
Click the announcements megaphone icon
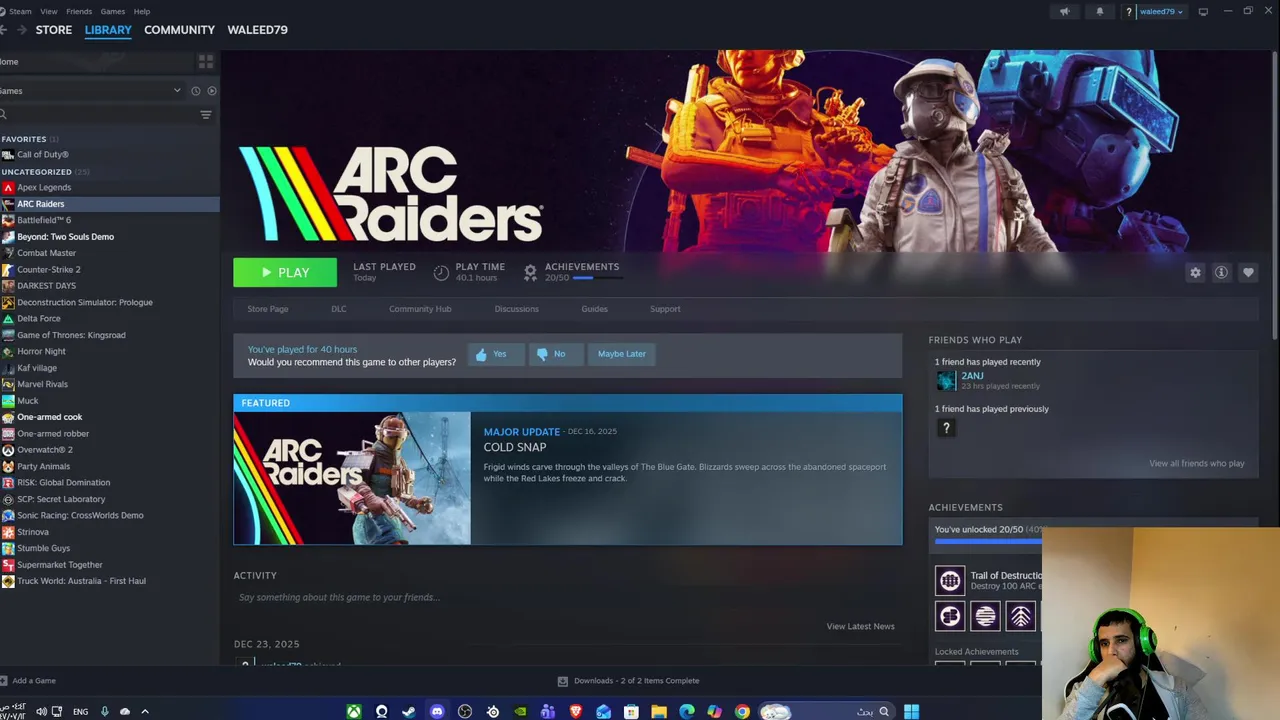coord(1064,12)
